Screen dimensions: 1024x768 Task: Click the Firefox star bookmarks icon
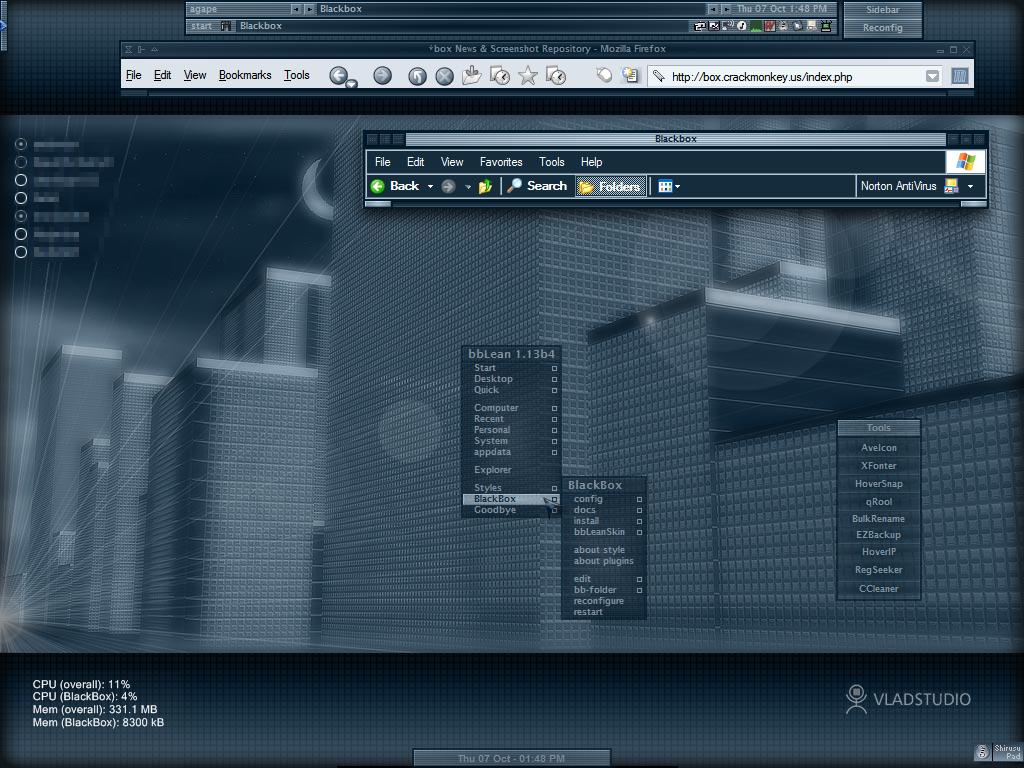pos(528,76)
